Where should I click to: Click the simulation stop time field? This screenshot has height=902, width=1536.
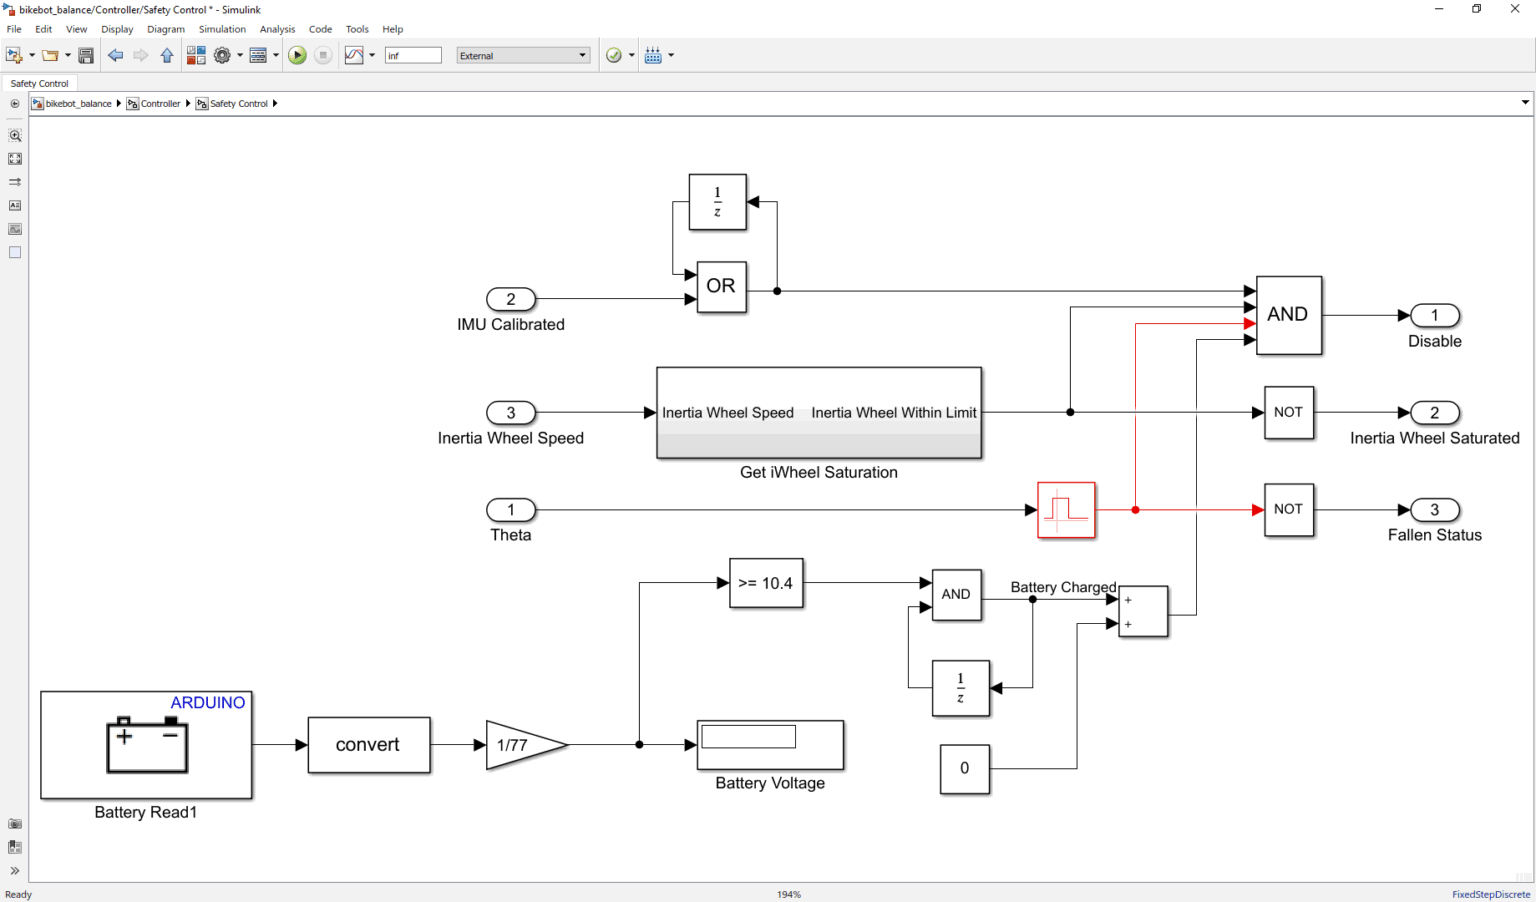point(413,56)
